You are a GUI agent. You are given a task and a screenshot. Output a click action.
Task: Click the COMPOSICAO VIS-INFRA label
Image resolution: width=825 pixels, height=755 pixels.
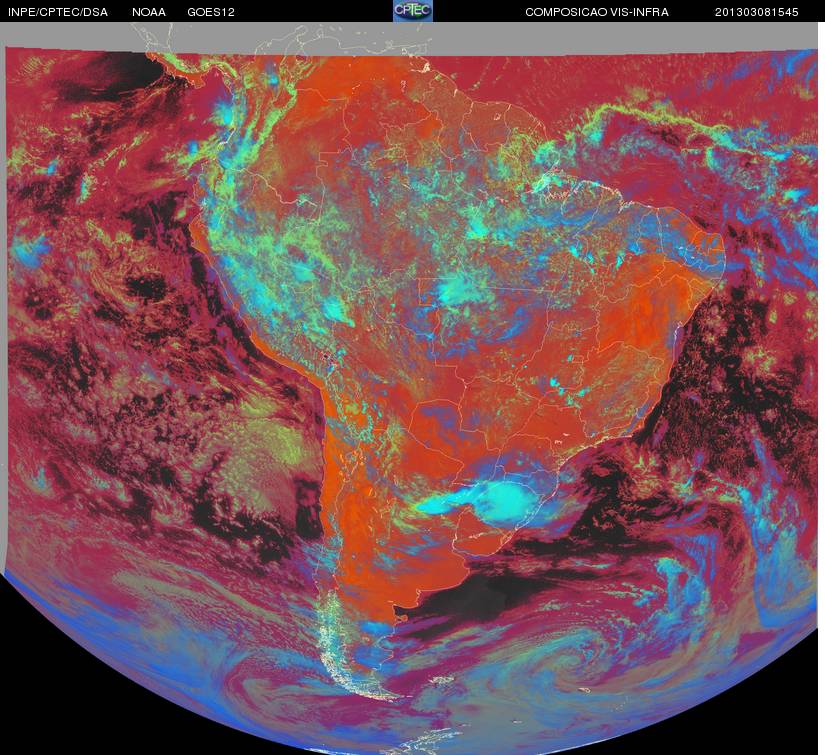(x=597, y=12)
